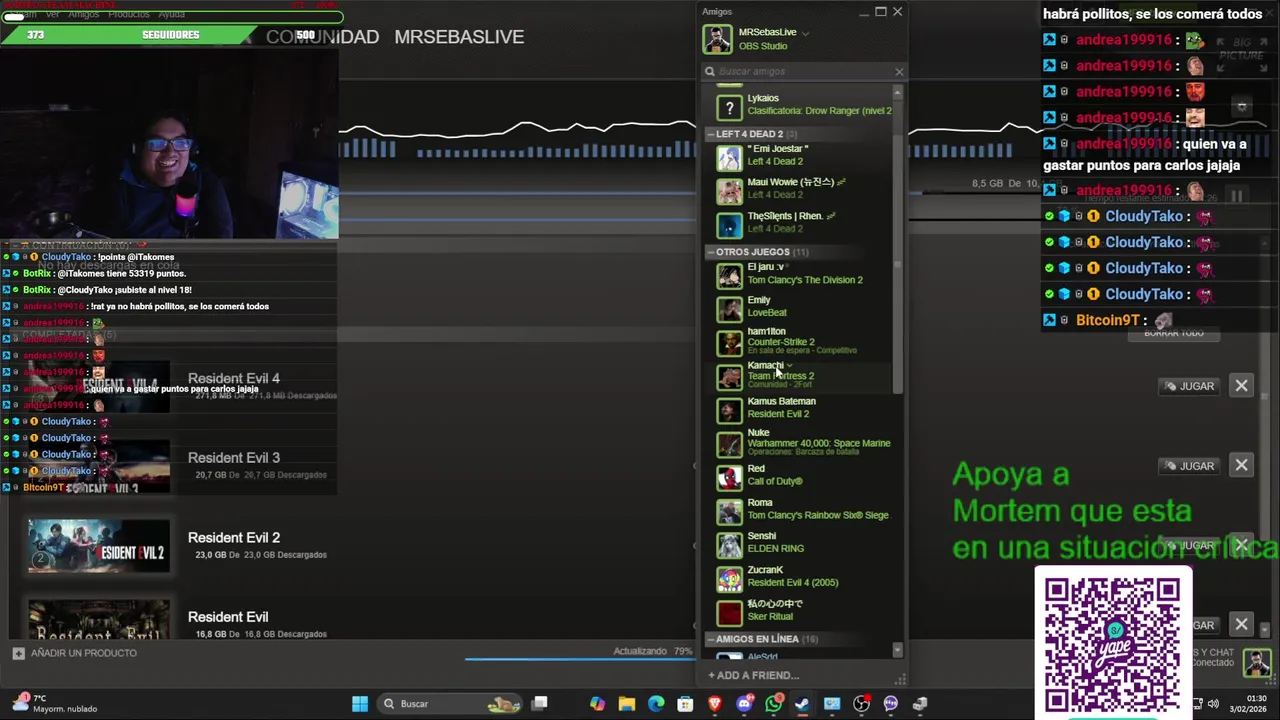Open File Explorer from taskbar
This screenshot has width=1280, height=720.
626,704
